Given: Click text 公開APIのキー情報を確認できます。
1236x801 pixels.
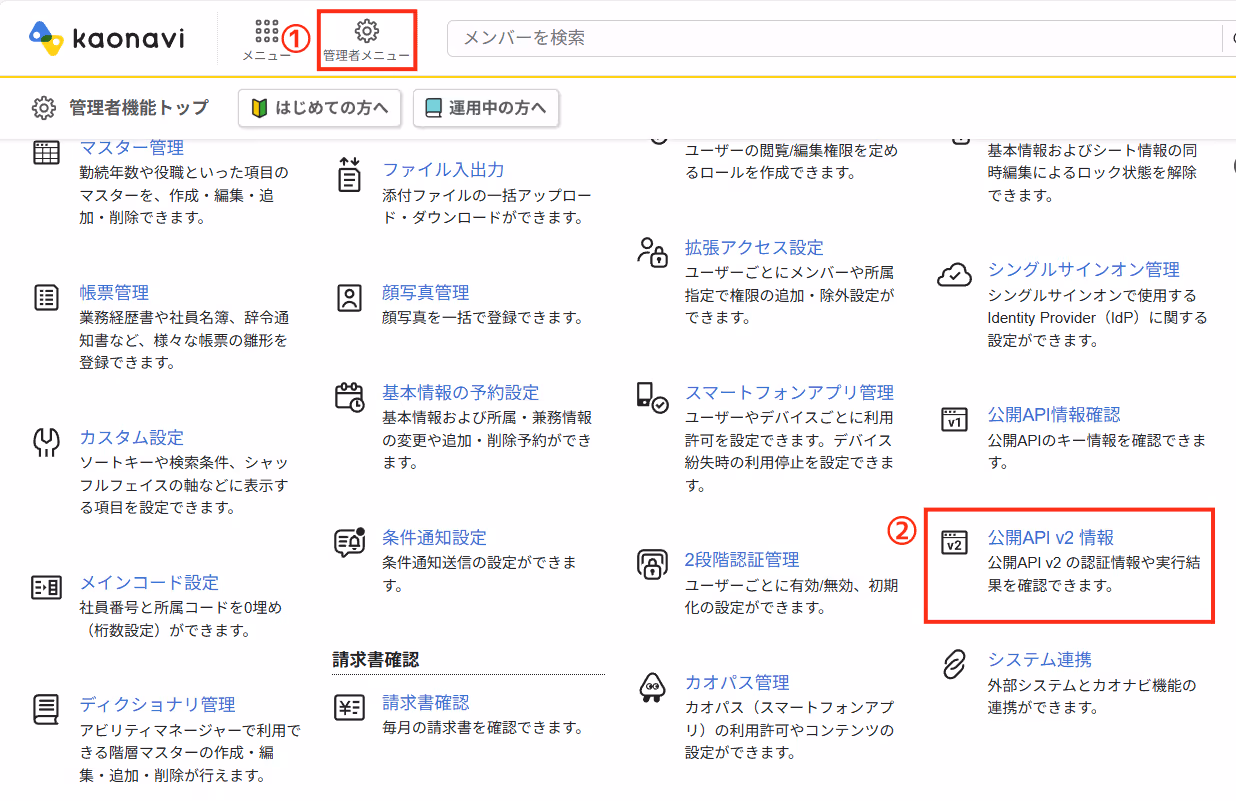Looking at the screenshot, I should tap(1097, 451).
